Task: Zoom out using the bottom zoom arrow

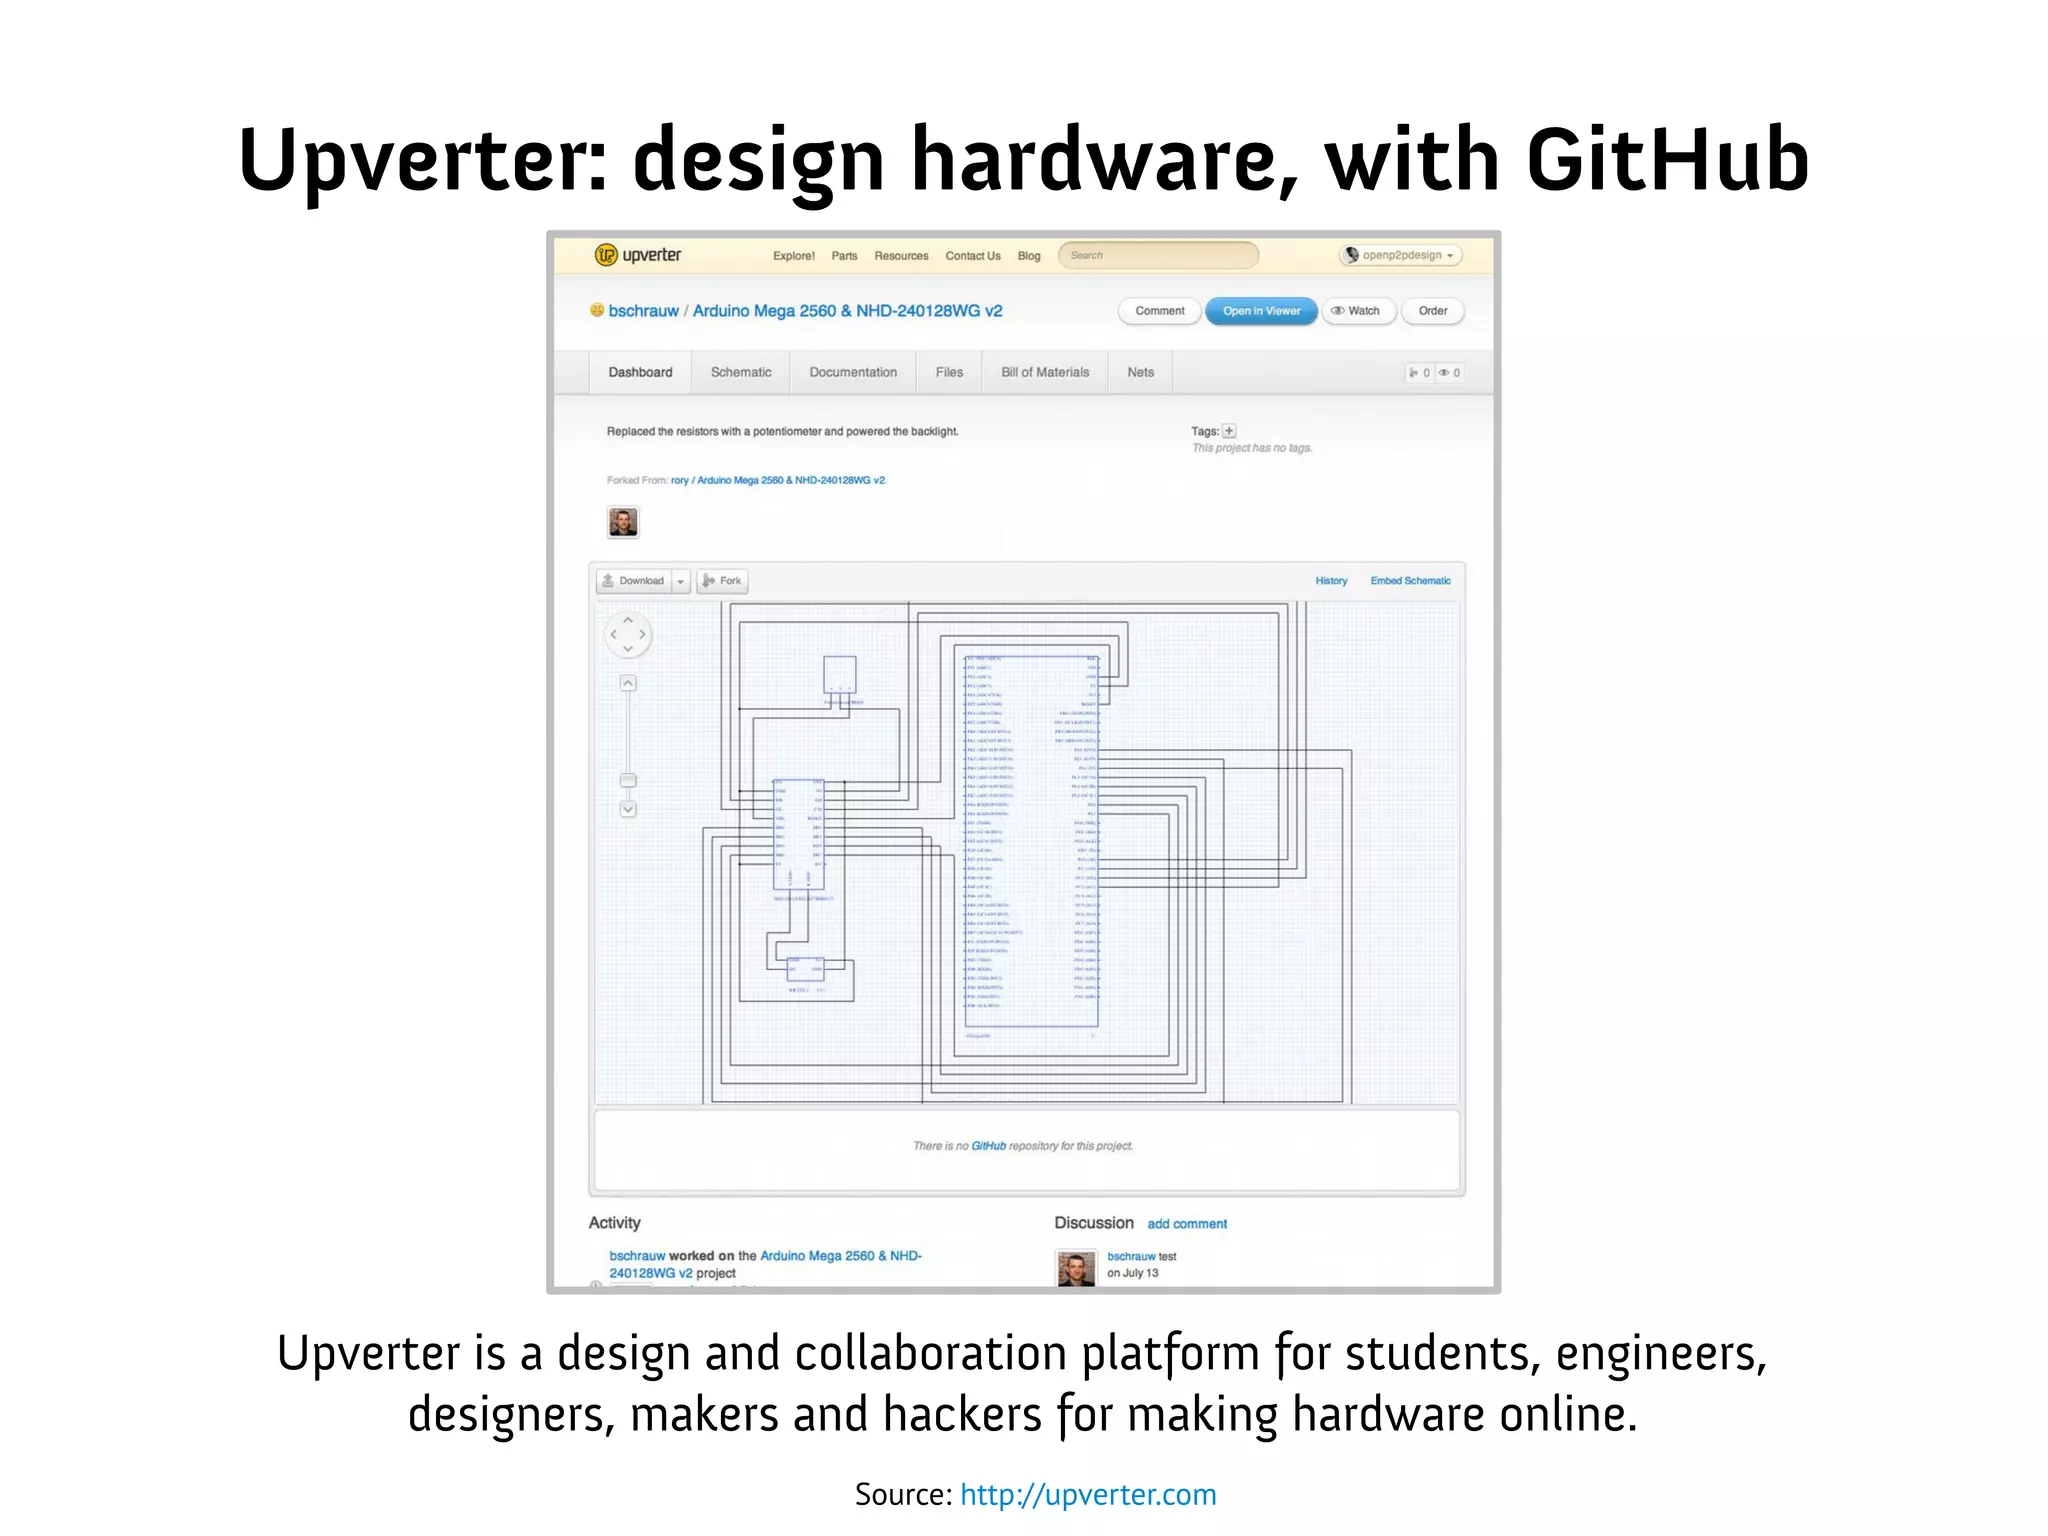Action: (x=628, y=809)
